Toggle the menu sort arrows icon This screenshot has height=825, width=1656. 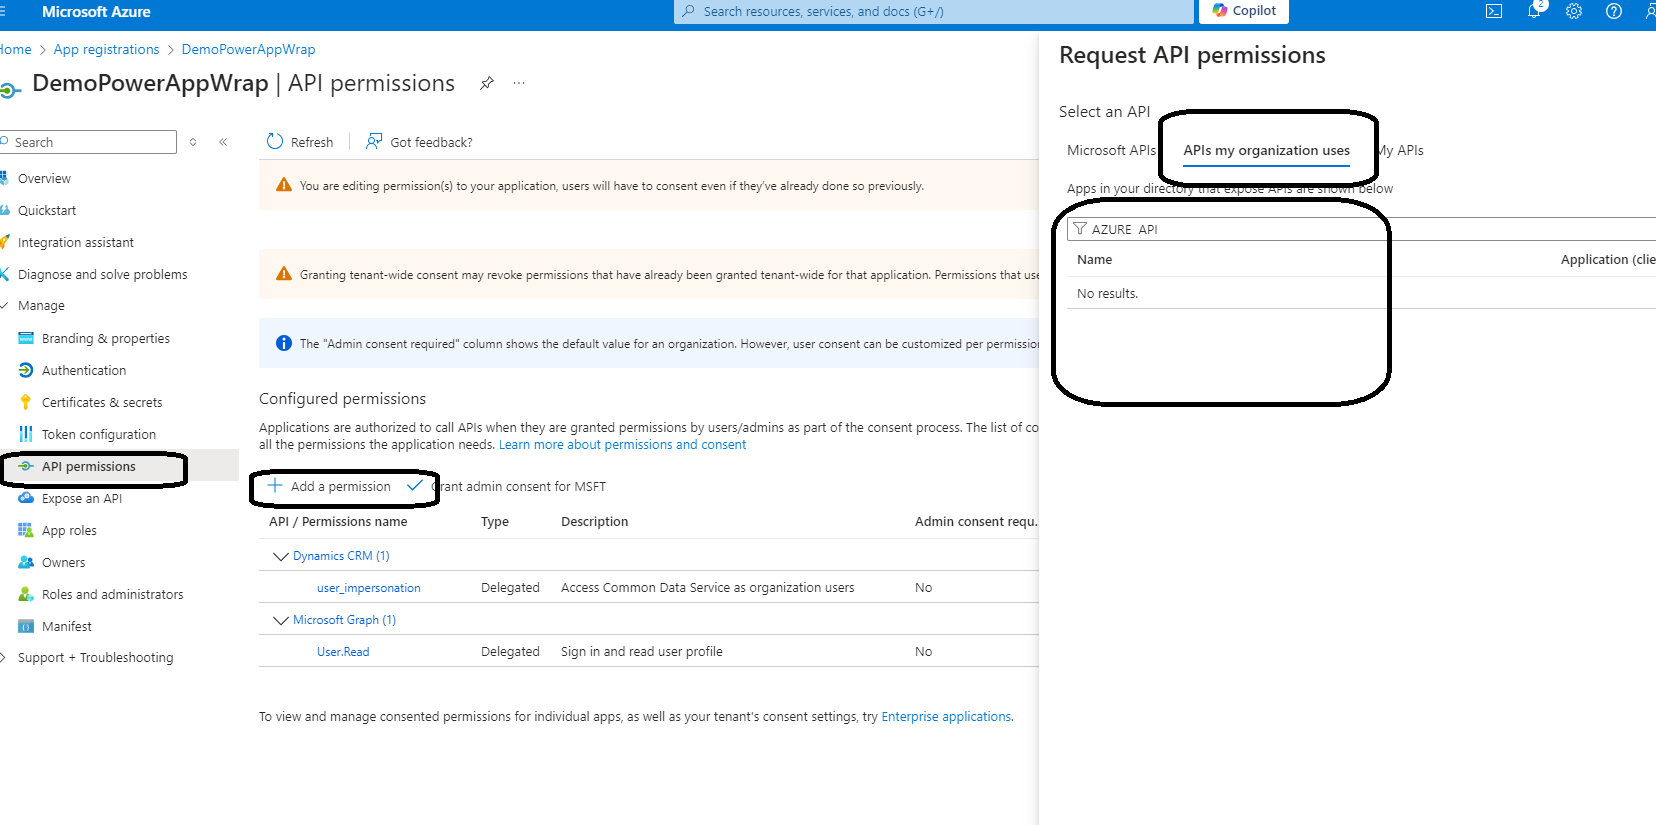point(193,142)
